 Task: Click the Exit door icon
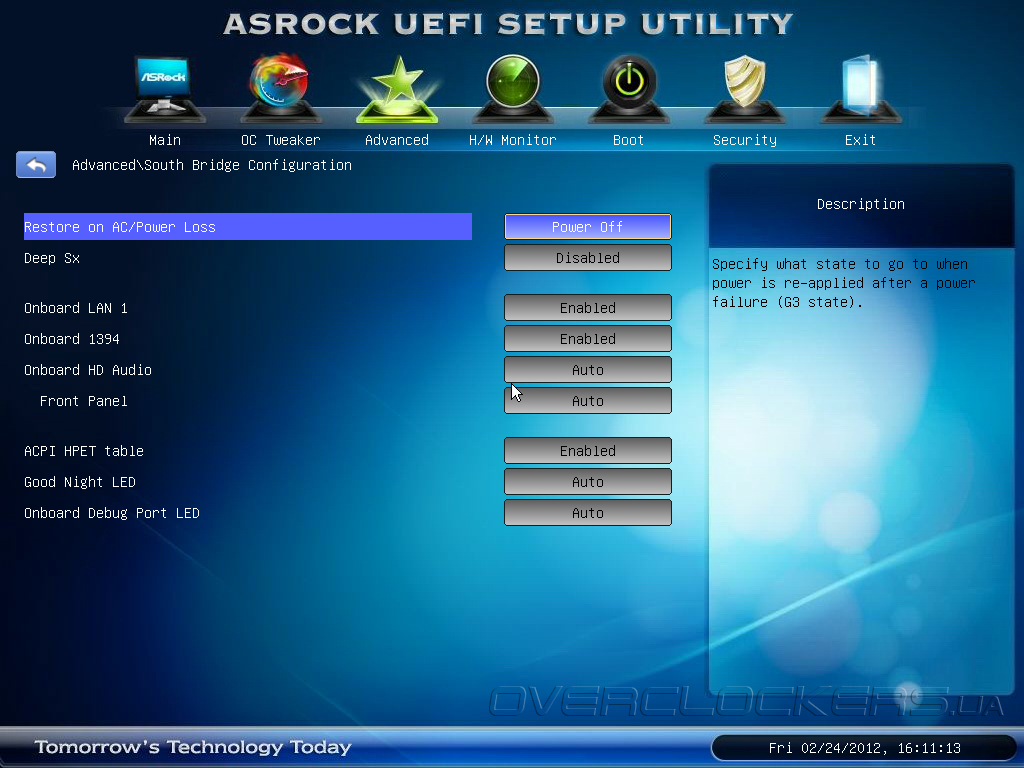point(861,89)
